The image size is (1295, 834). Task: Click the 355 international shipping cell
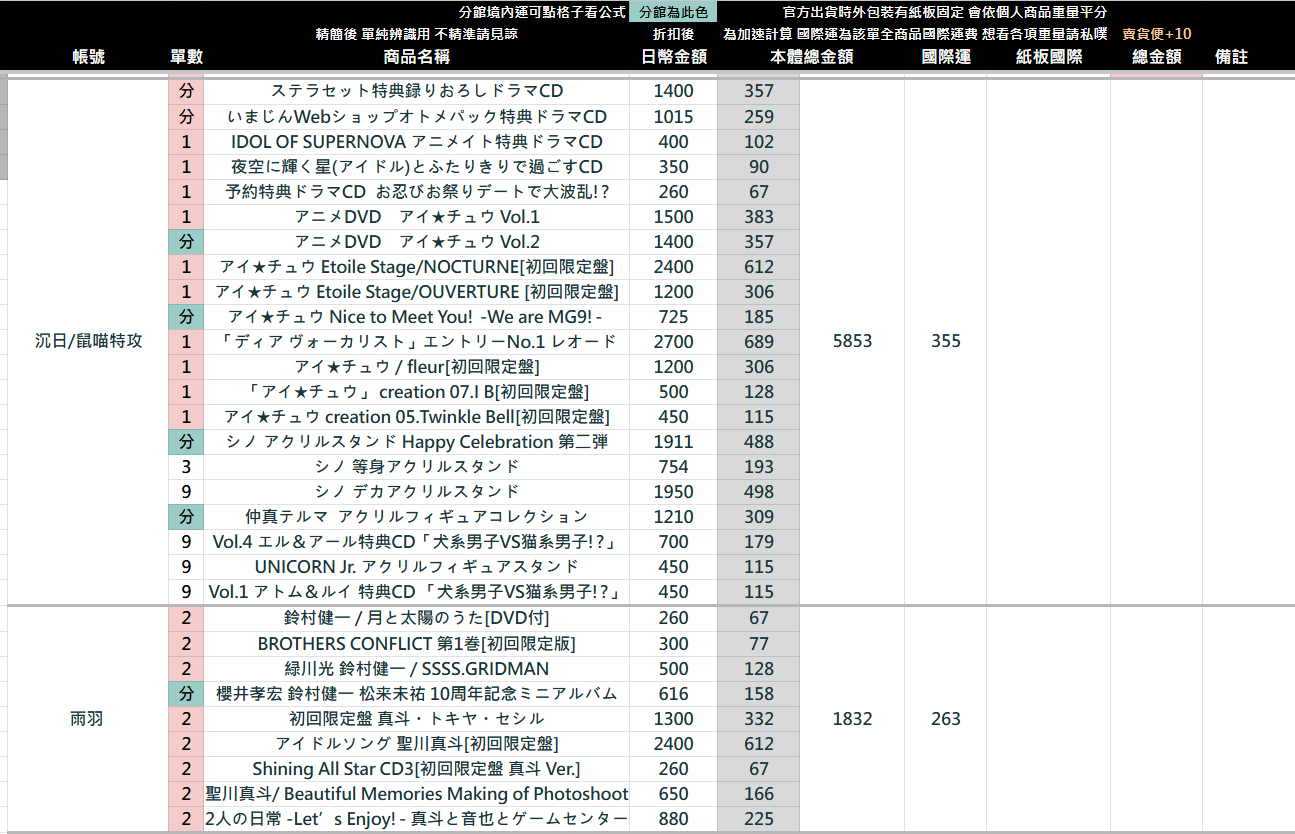[945, 341]
